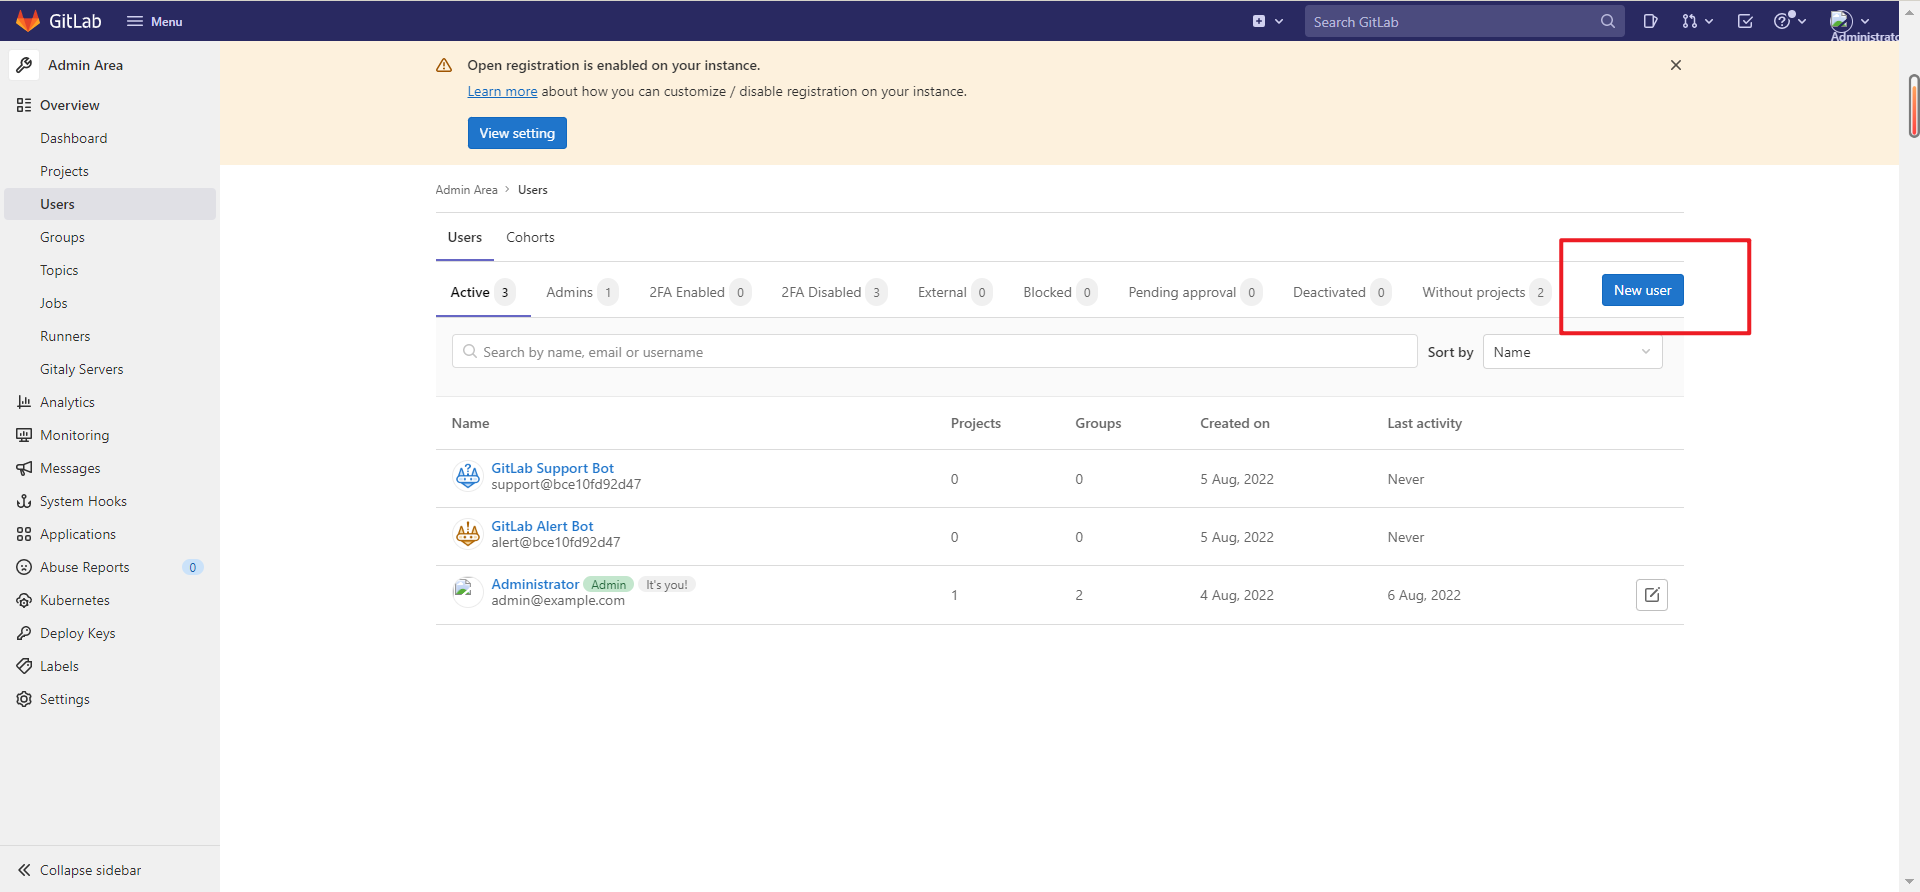The height and width of the screenshot is (892, 1920).
Task: Click the warning triangle icon
Action: point(444,65)
